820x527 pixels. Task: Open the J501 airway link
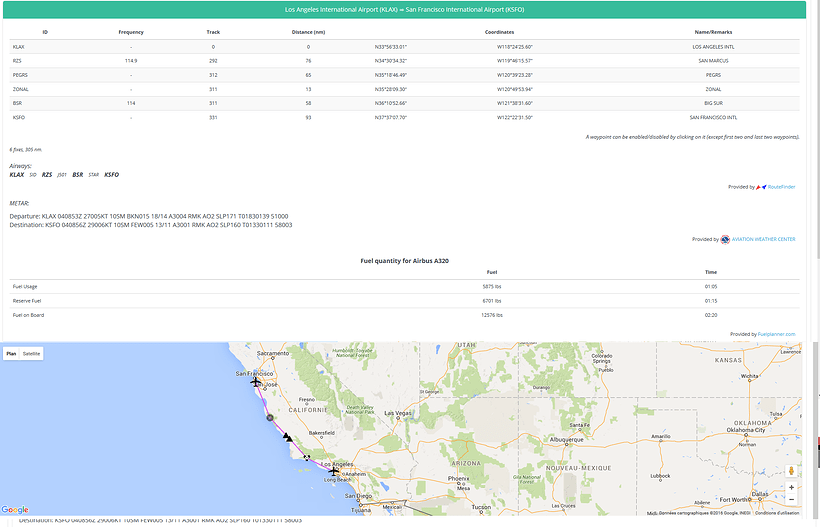click(x=61, y=174)
